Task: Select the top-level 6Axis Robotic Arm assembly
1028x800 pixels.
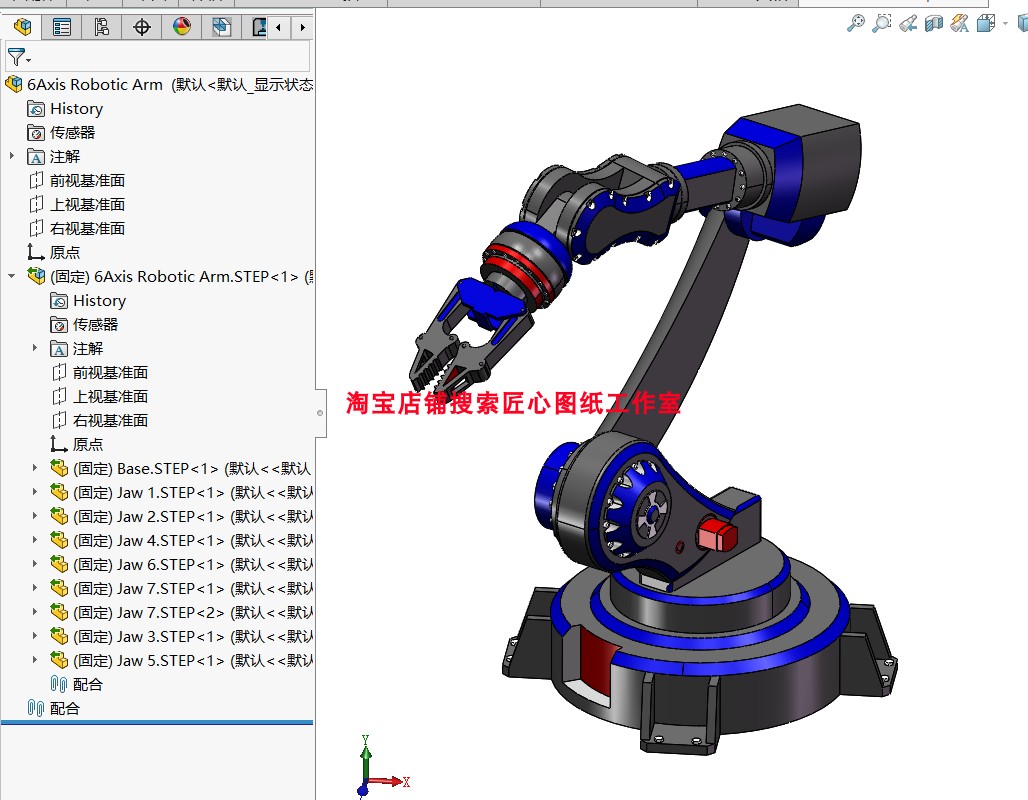Action: point(159,85)
